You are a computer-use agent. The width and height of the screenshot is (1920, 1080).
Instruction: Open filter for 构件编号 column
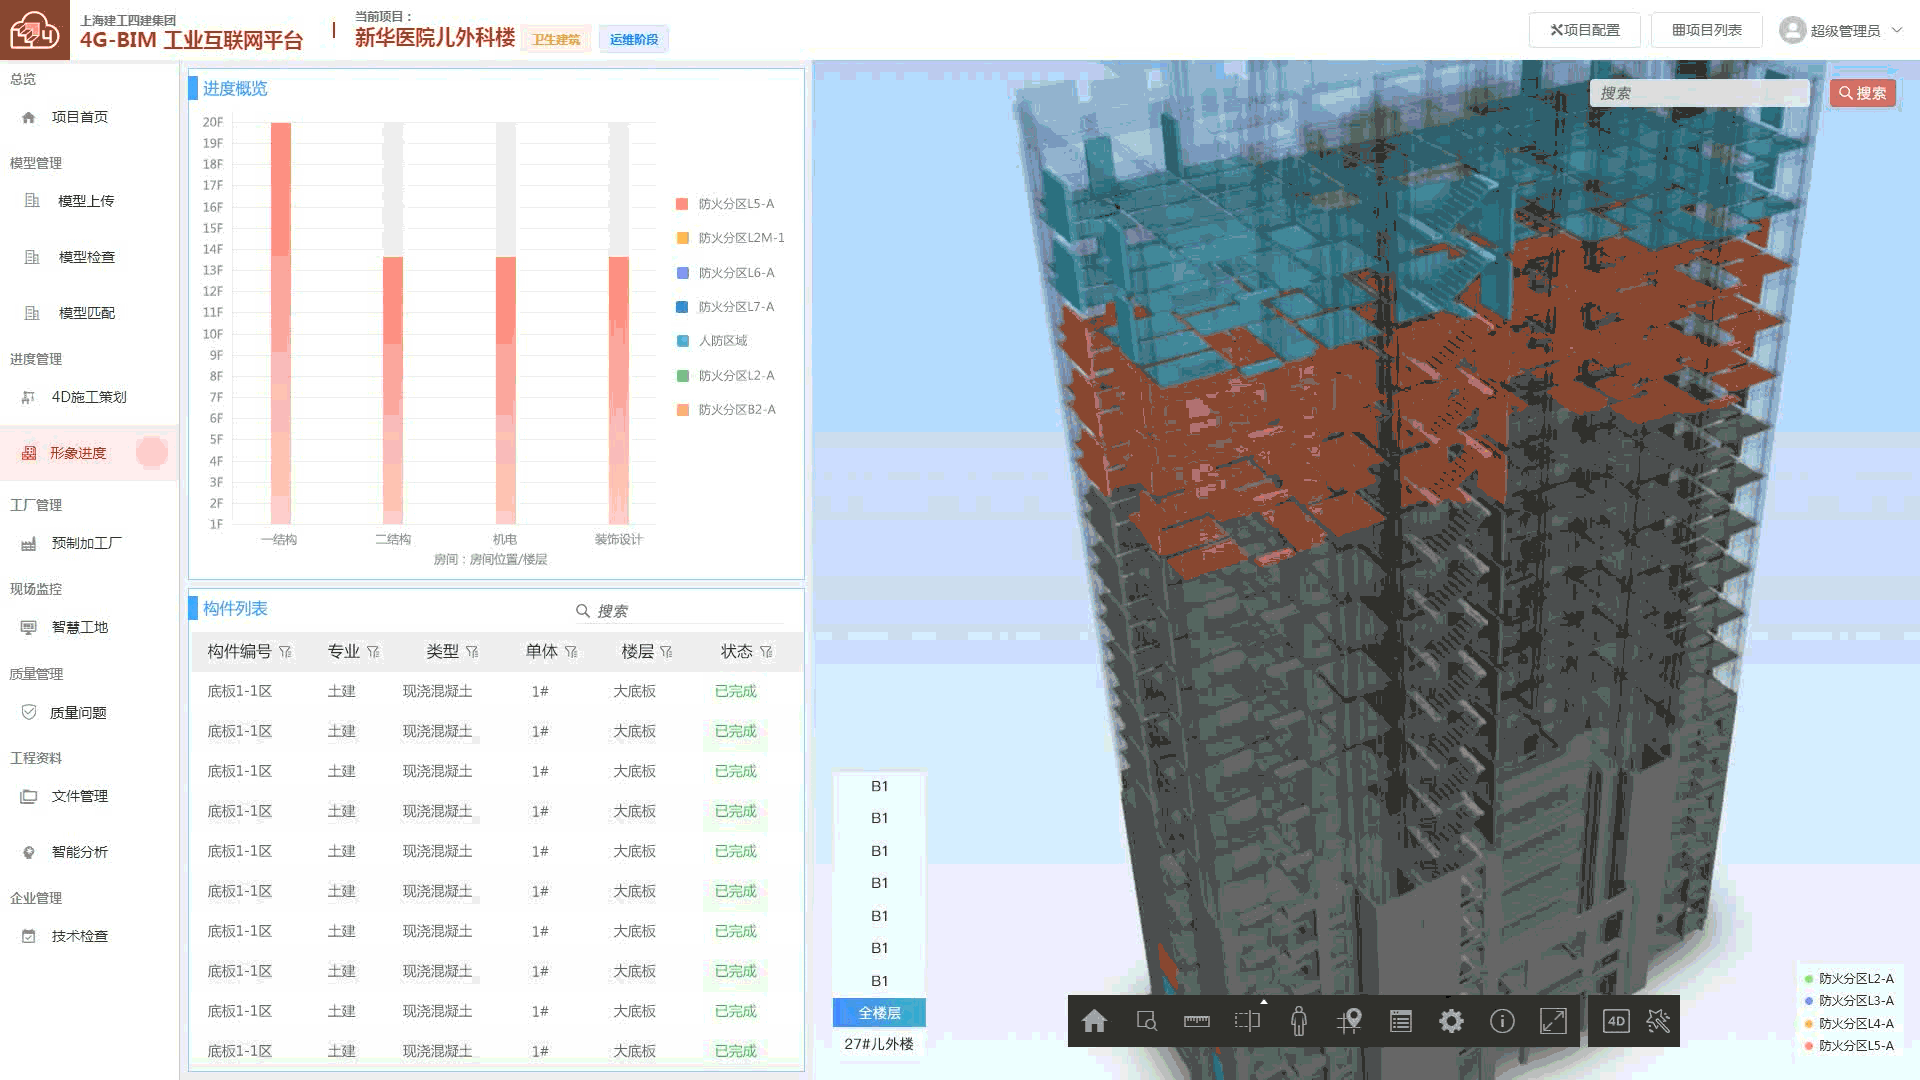point(285,652)
